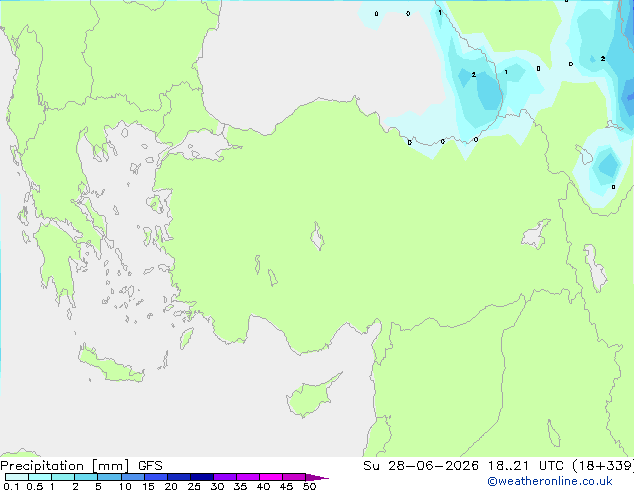Click legend value label '50'
Viewport: 634px width, 490px height.
coord(309,486)
